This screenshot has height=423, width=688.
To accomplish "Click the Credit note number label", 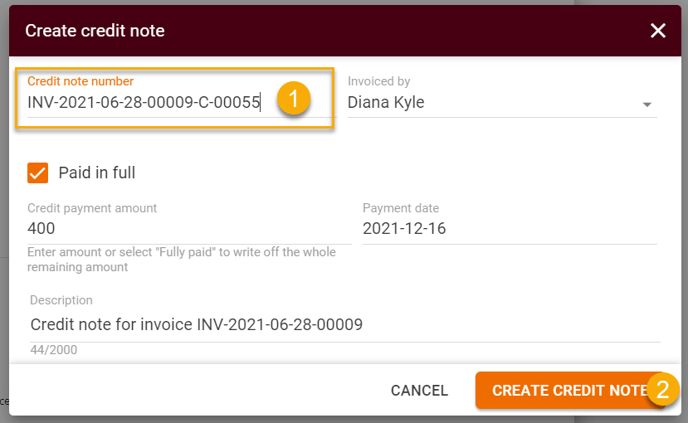I will click(80, 81).
